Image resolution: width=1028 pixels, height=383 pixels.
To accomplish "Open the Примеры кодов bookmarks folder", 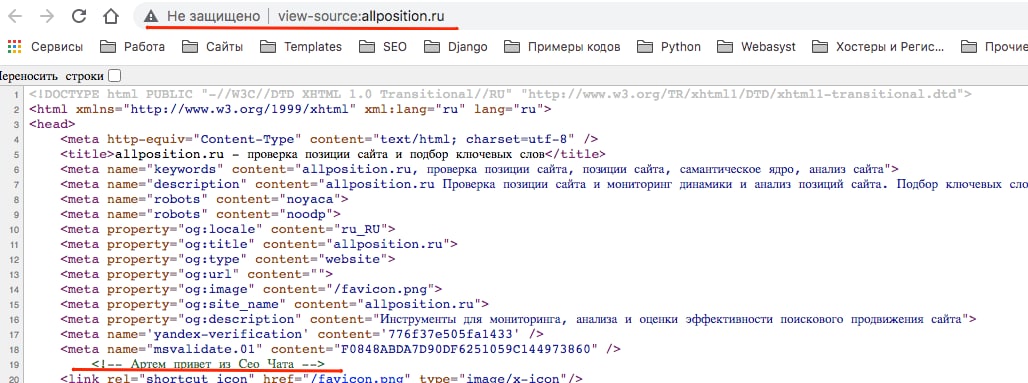I will click(562, 47).
